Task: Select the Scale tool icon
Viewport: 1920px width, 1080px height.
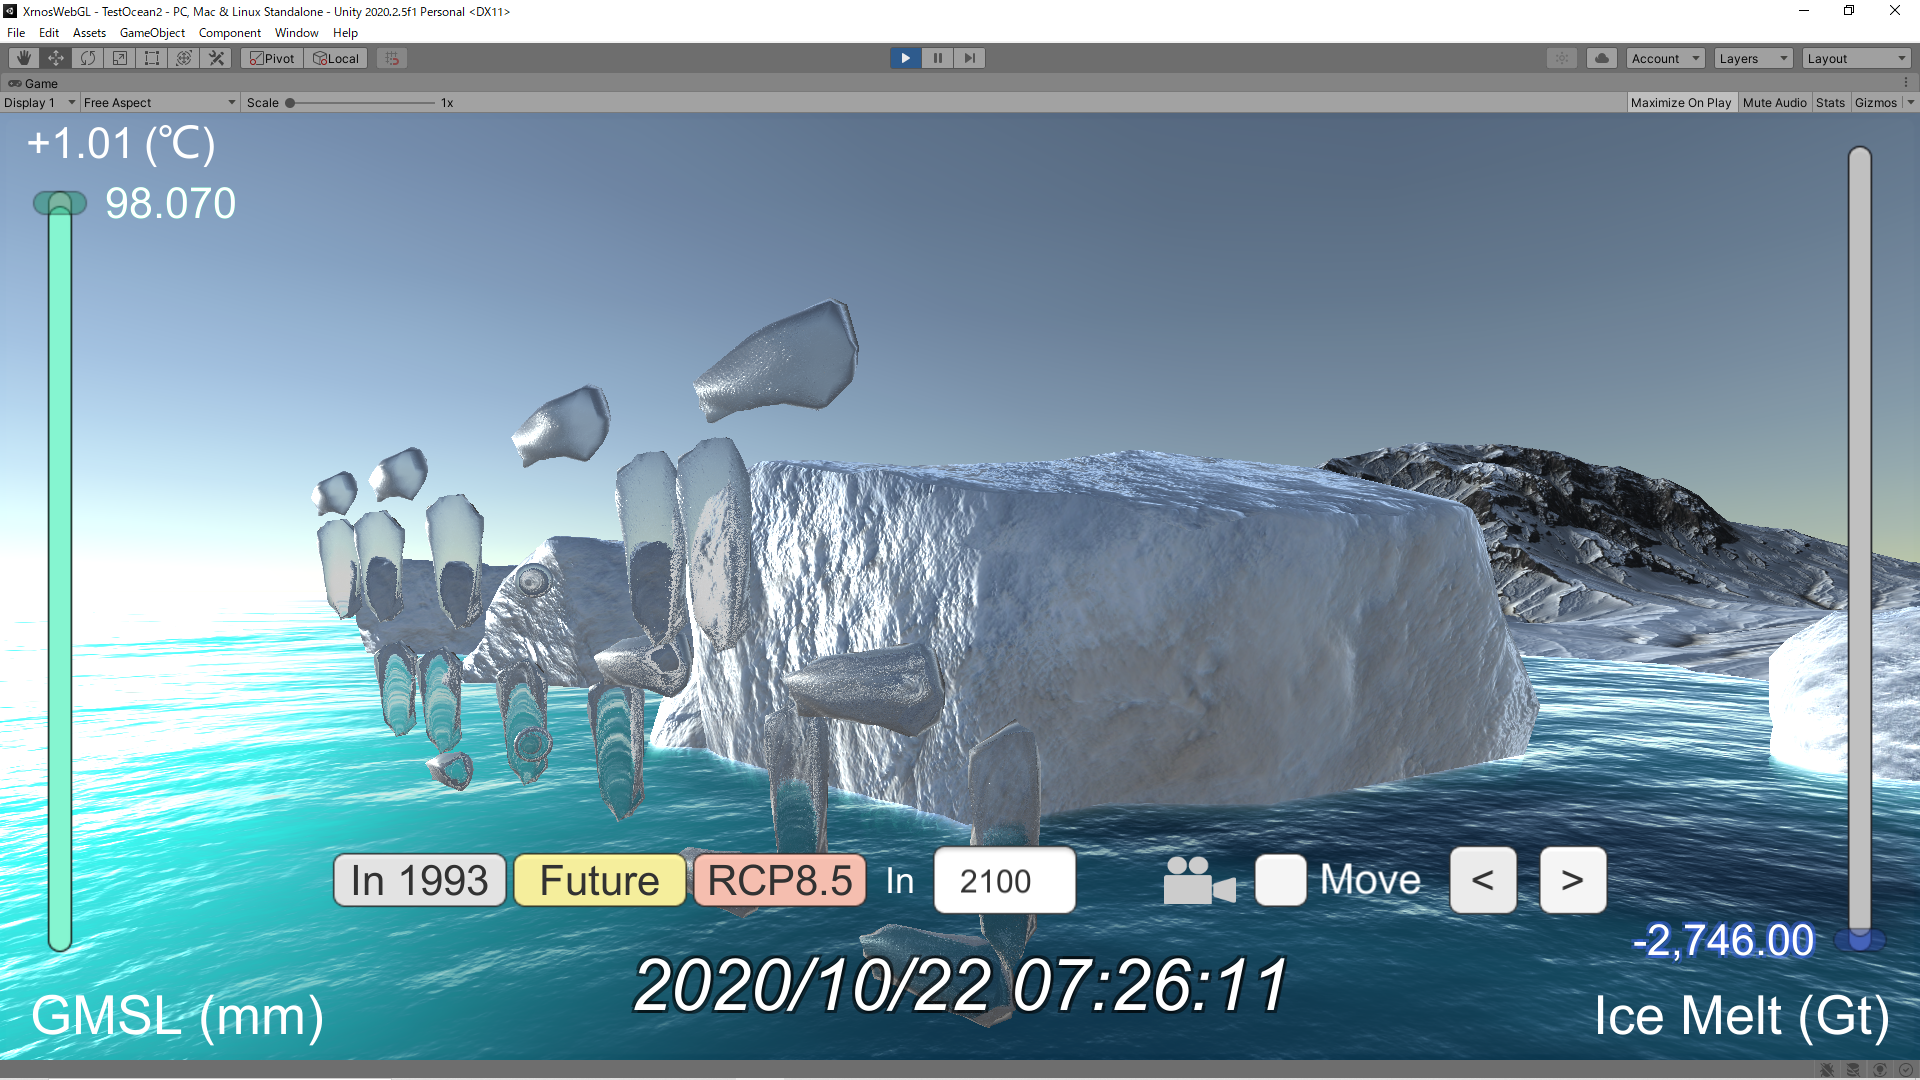Action: pyautogui.click(x=120, y=58)
